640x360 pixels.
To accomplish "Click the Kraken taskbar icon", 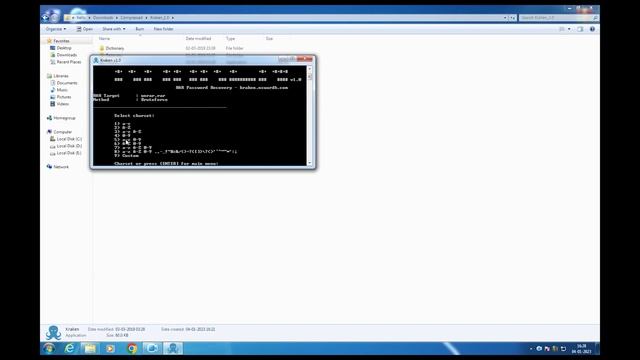I will [173, 349].
